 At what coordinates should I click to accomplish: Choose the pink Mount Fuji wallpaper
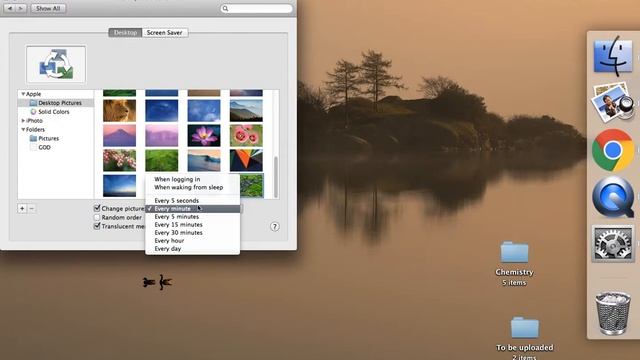[120, 136]
